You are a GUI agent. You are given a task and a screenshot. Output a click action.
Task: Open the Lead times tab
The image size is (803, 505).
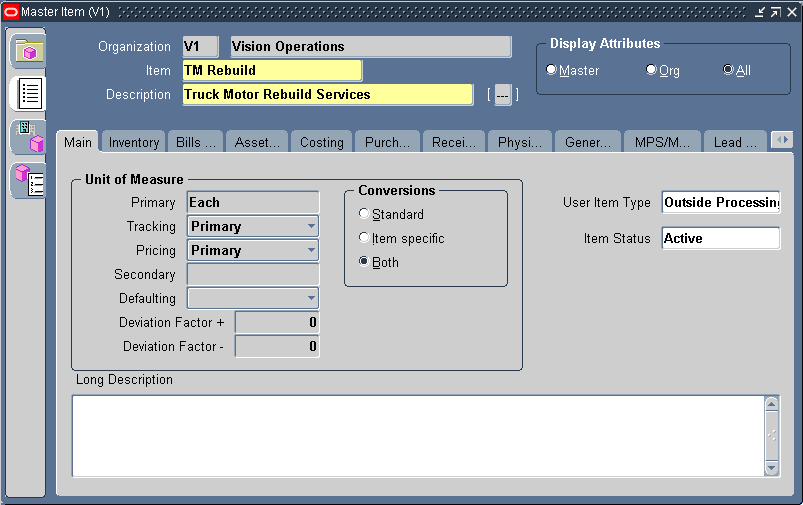735,142
